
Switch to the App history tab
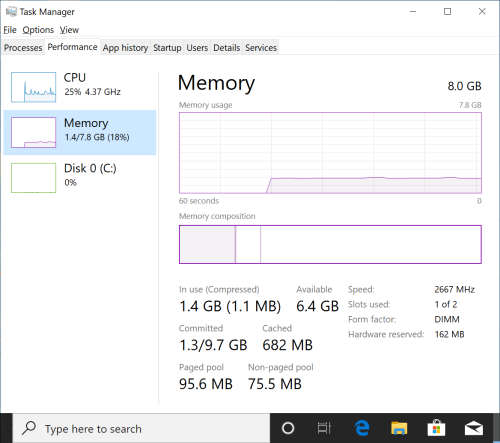(125, 48)
